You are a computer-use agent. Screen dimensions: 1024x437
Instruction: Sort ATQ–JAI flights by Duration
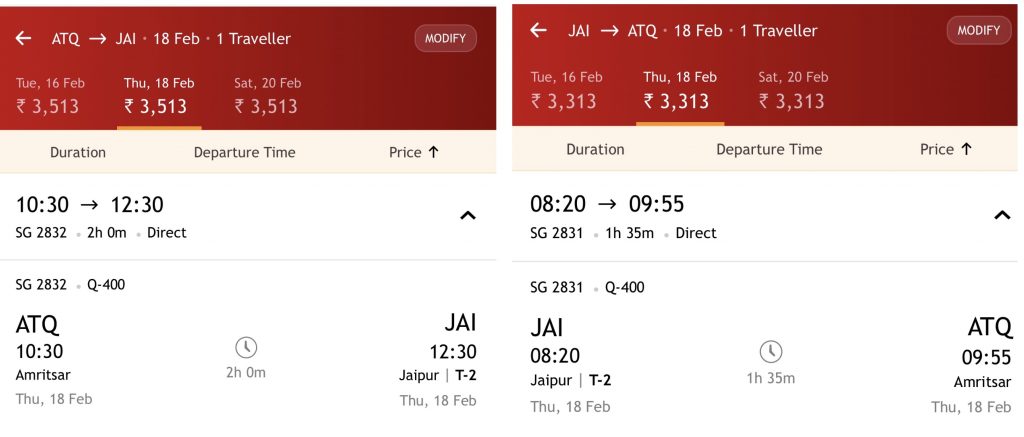pyautogui.click(x=78, y=152)
